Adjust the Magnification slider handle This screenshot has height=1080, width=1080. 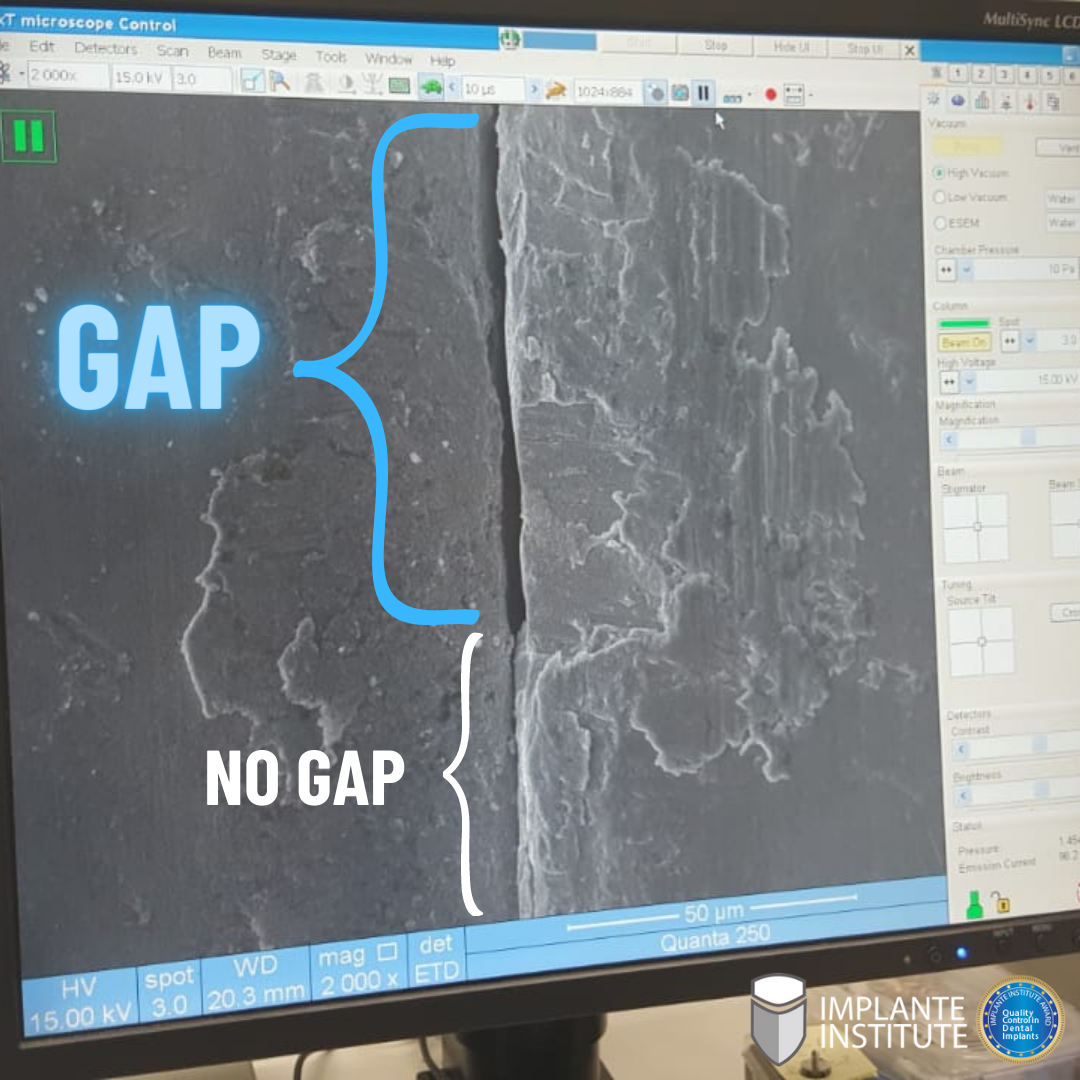pyautogui.click(x=1027, y=438)
